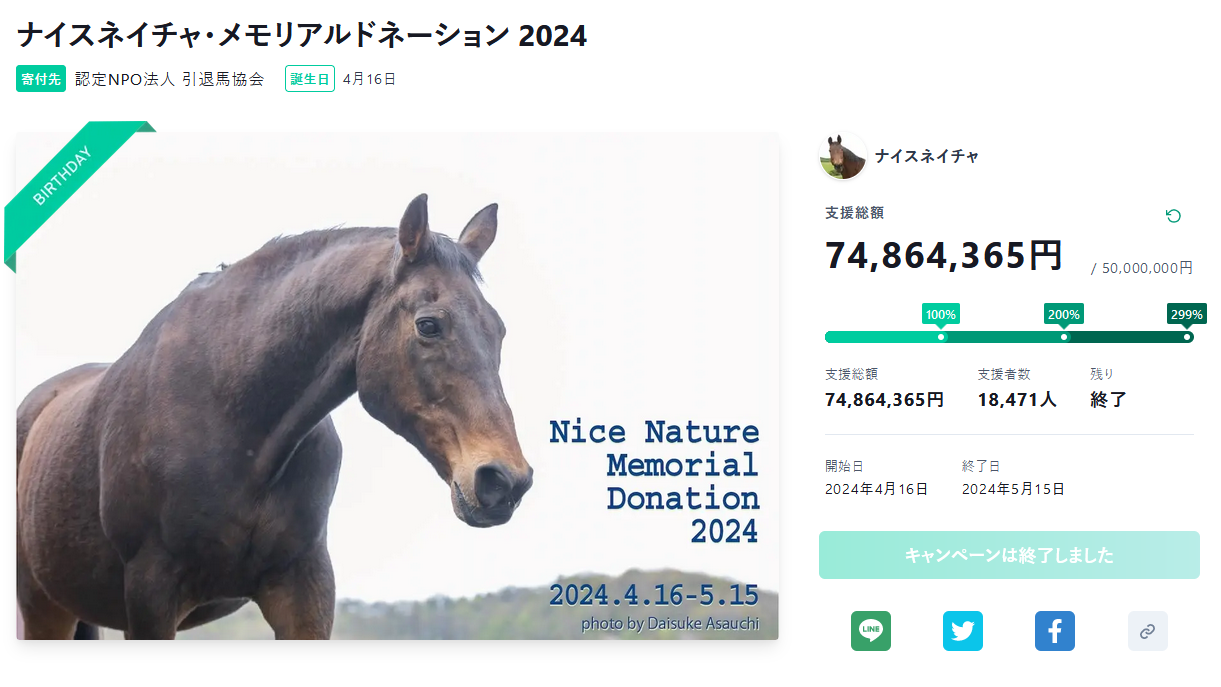The width and height of the screenshot is (1221, 687).
Task: Click the green funding progress bar
Action: click(1000, 337)
